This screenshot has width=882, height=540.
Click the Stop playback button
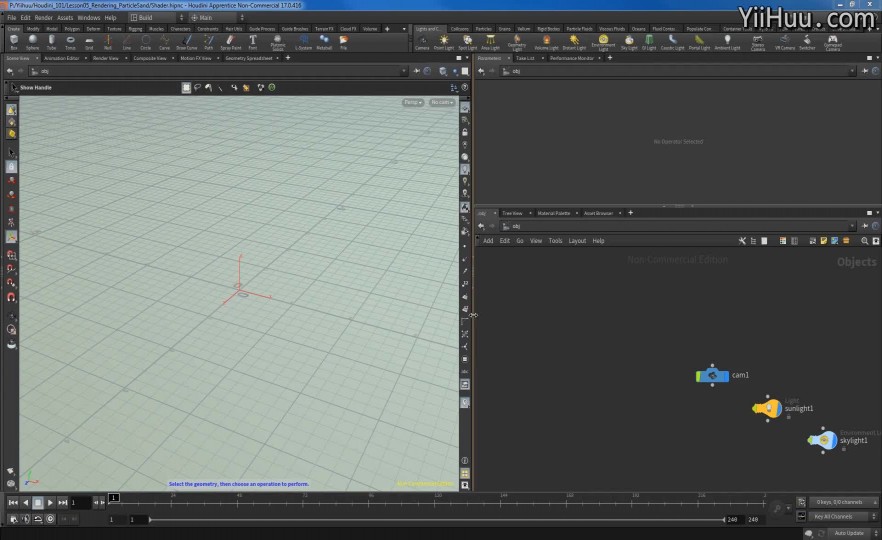coord(38,502)
